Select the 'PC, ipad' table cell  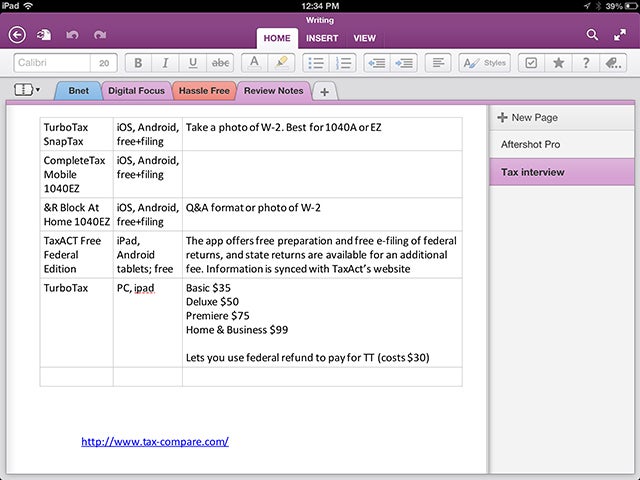pyautogui.click(x=148, y=322)
